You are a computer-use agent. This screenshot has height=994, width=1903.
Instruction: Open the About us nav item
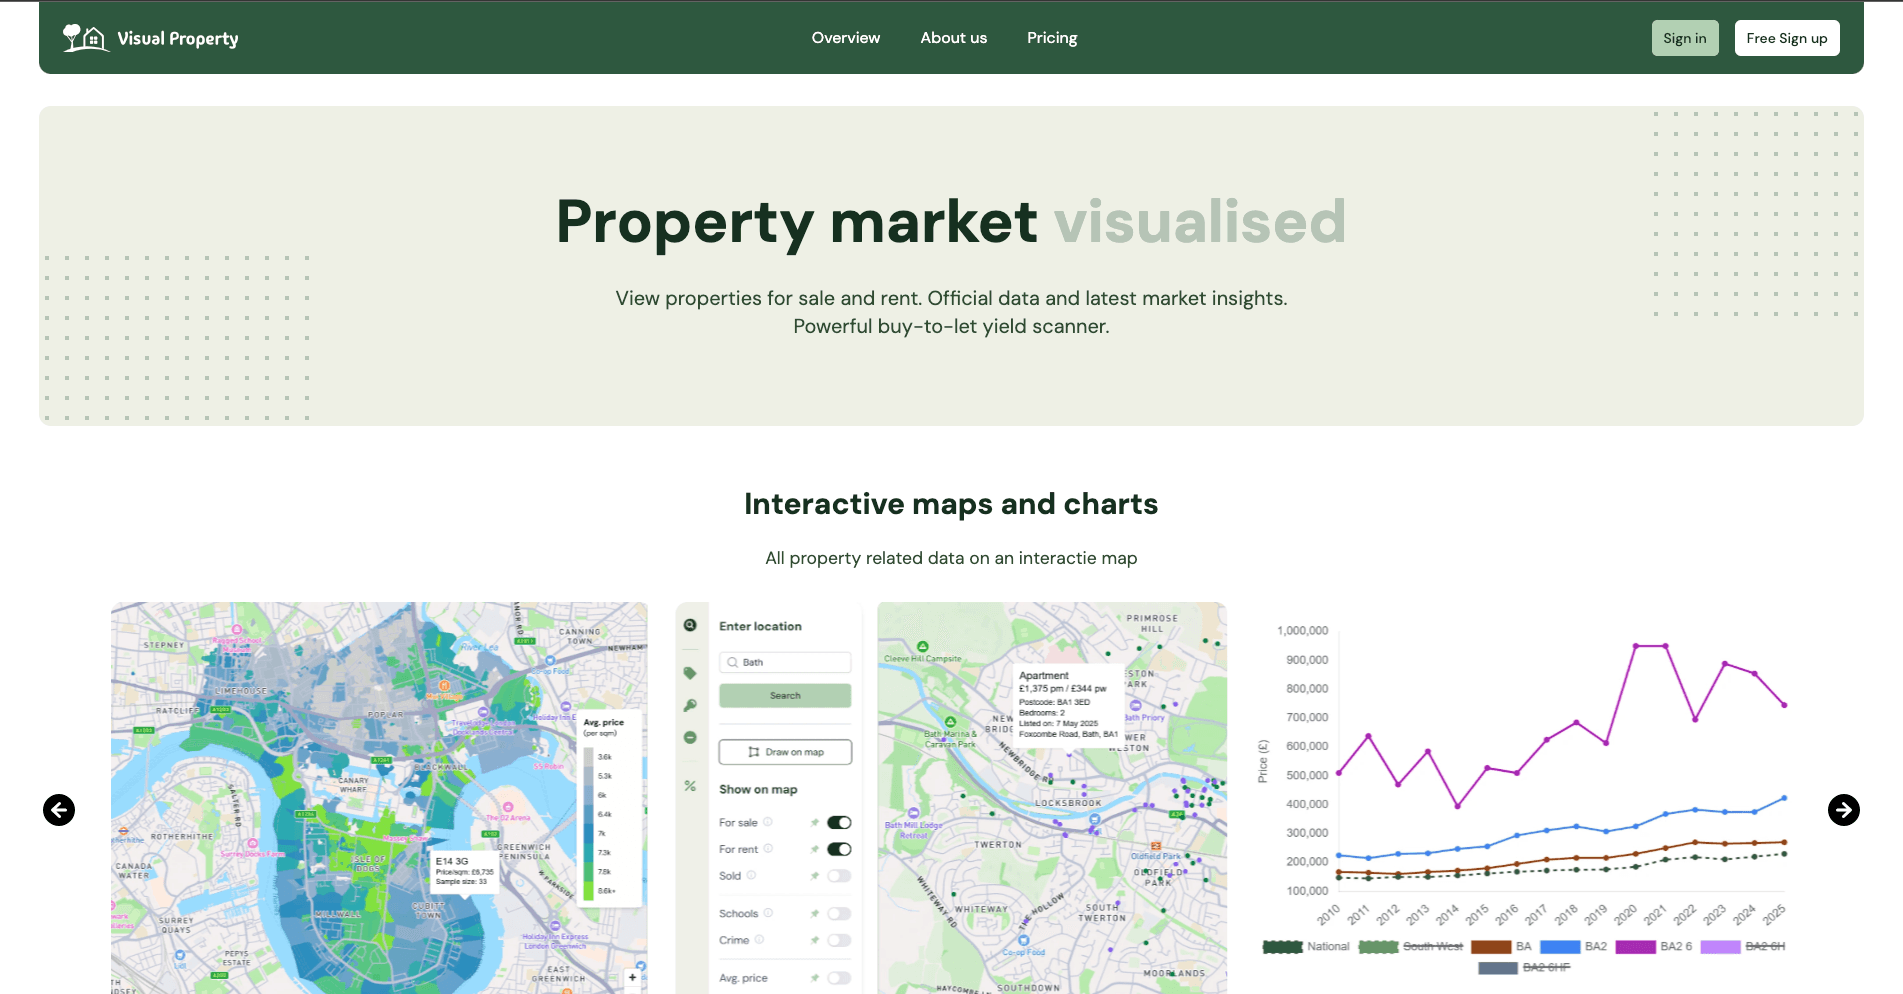[x=954, y=38]
